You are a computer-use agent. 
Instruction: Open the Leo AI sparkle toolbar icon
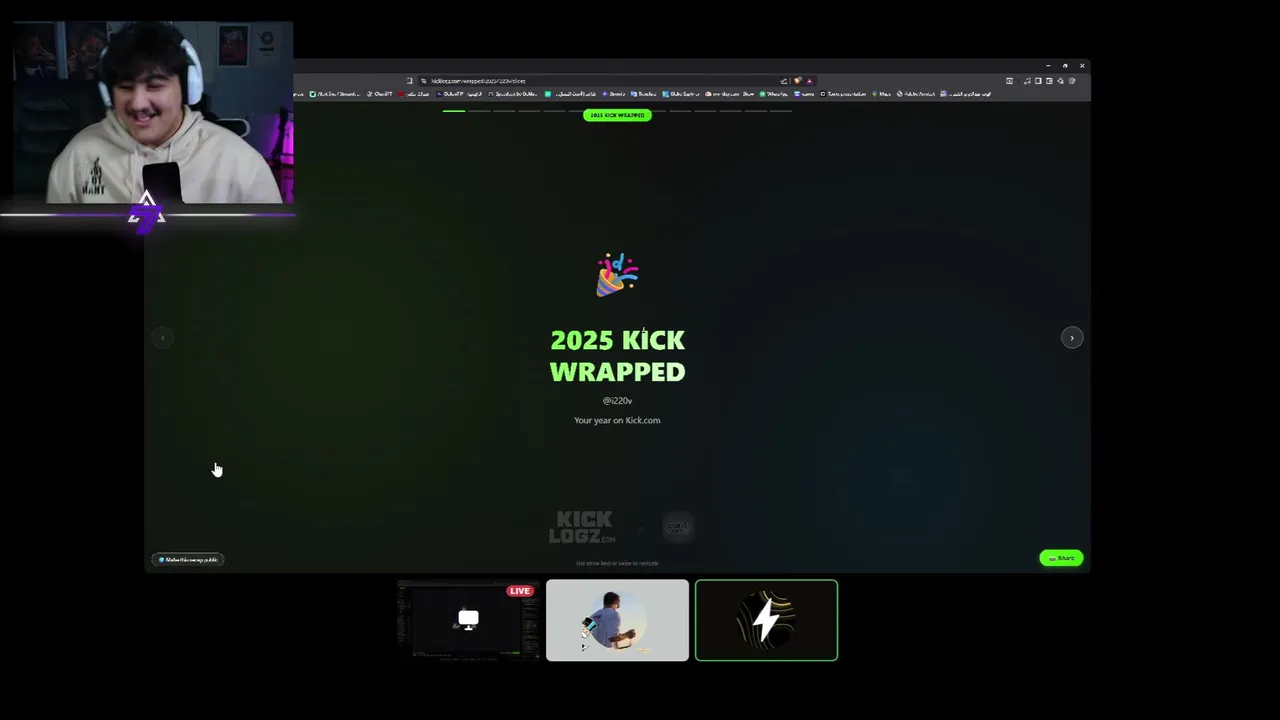1061,81
